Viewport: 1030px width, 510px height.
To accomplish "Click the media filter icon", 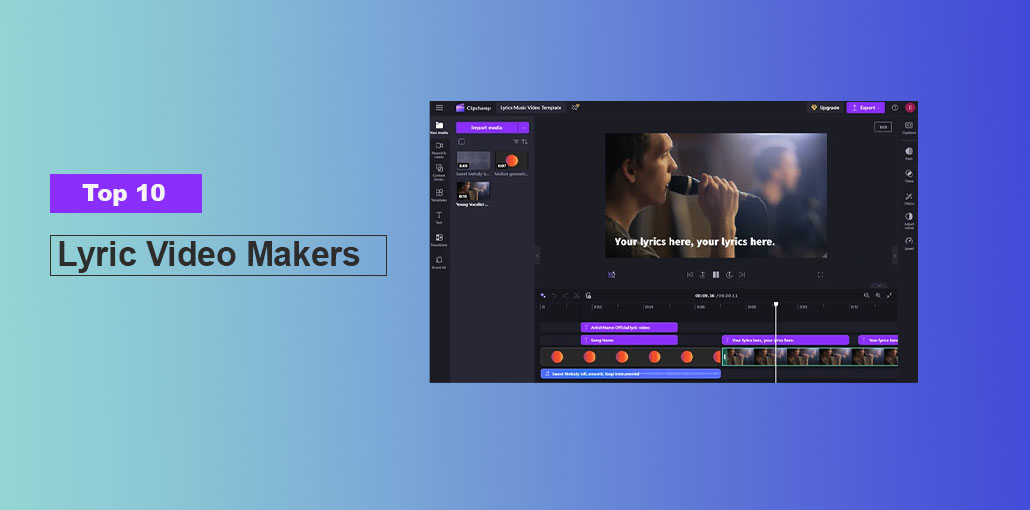I will pos(516,142).
